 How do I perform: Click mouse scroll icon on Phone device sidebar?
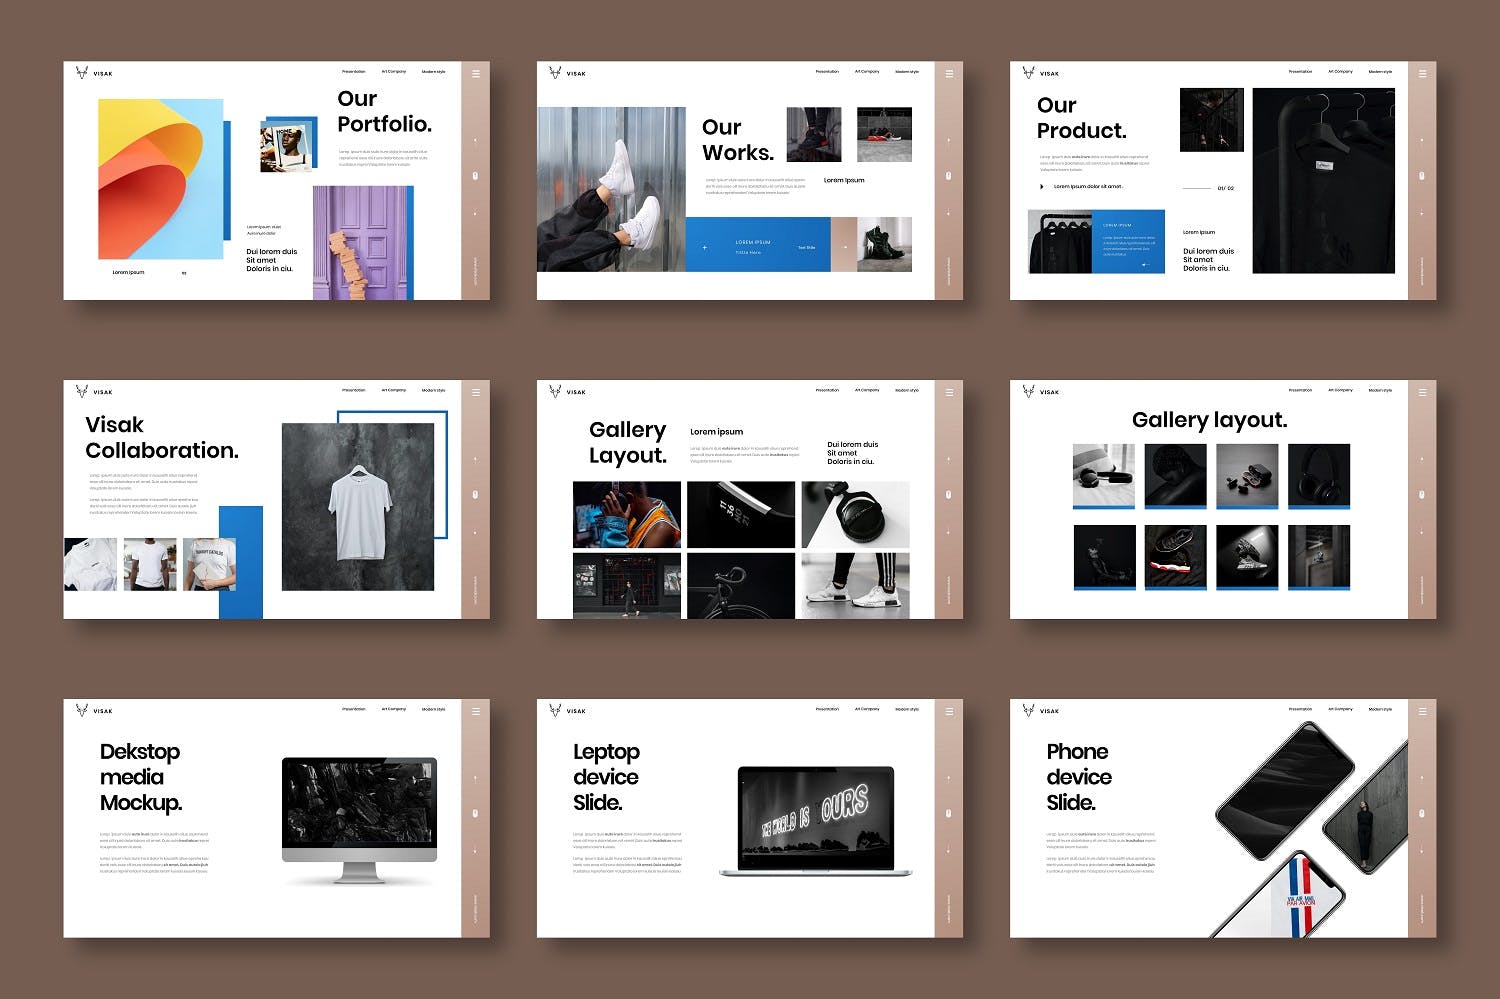point(1422,814)
